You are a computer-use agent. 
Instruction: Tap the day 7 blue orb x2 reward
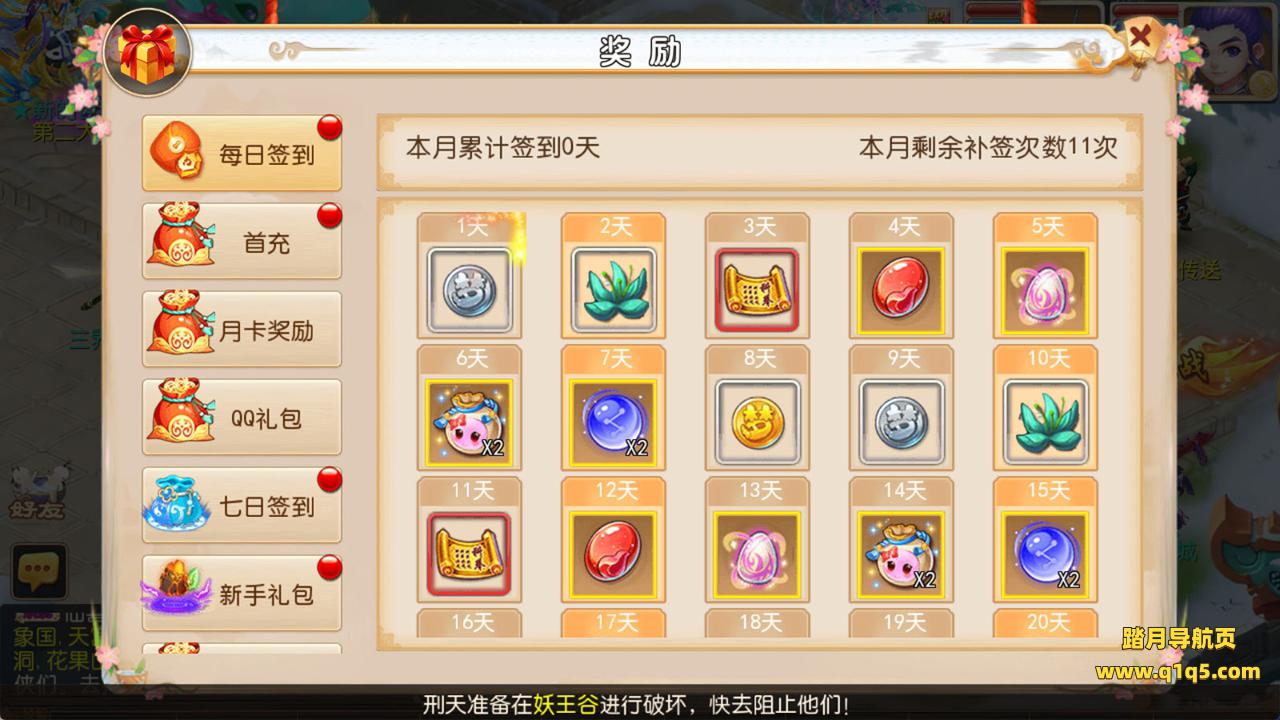pyautogui.click(x=613, y=422)
